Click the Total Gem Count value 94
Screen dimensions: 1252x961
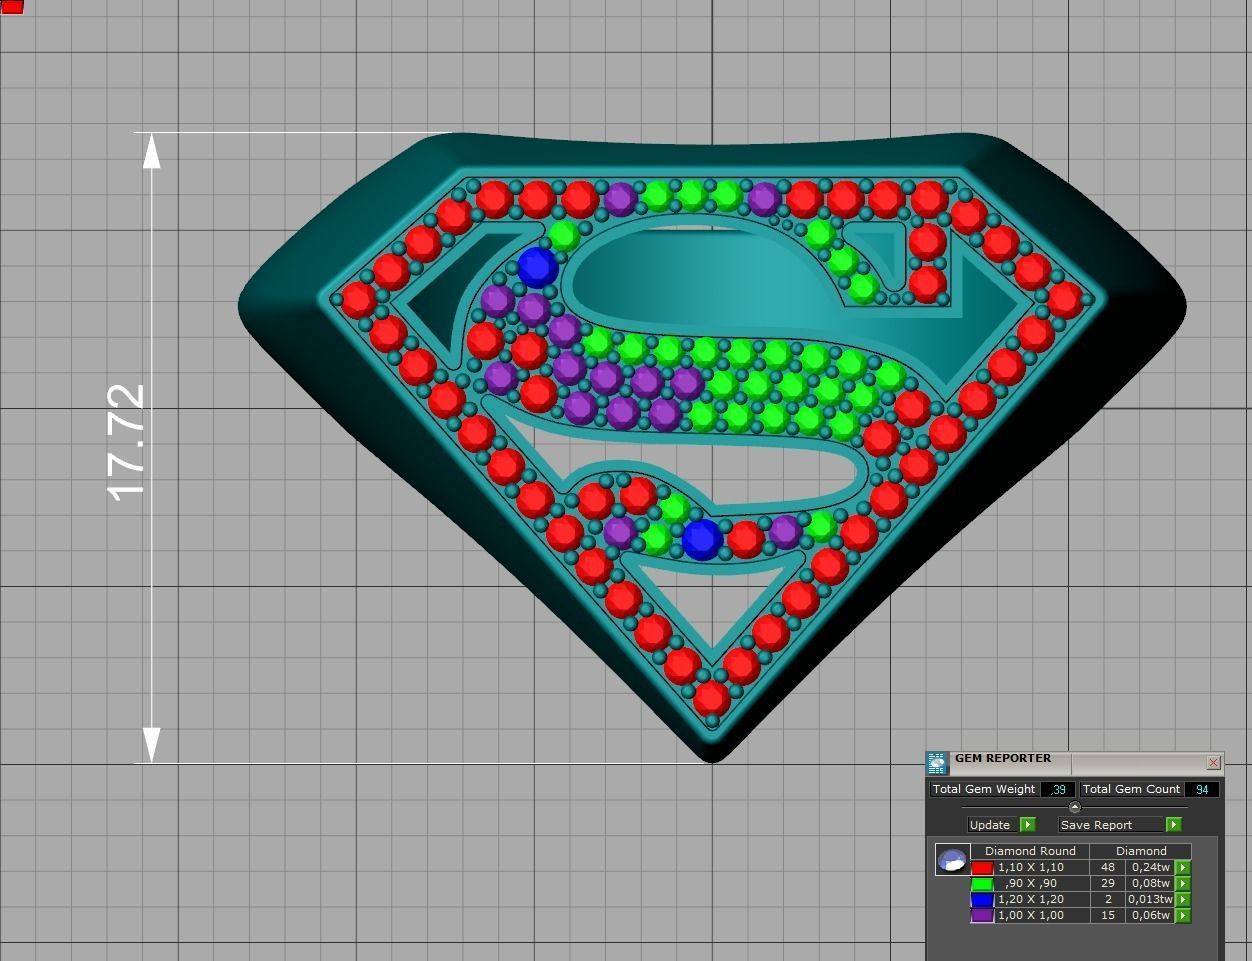1201,789
